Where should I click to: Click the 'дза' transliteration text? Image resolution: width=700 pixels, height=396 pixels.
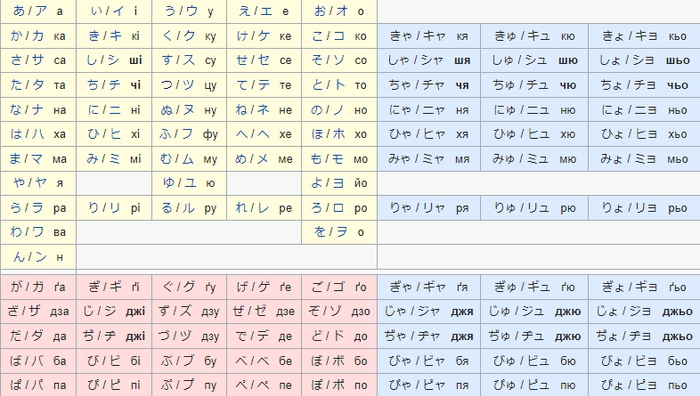click(x=59, y=312)
